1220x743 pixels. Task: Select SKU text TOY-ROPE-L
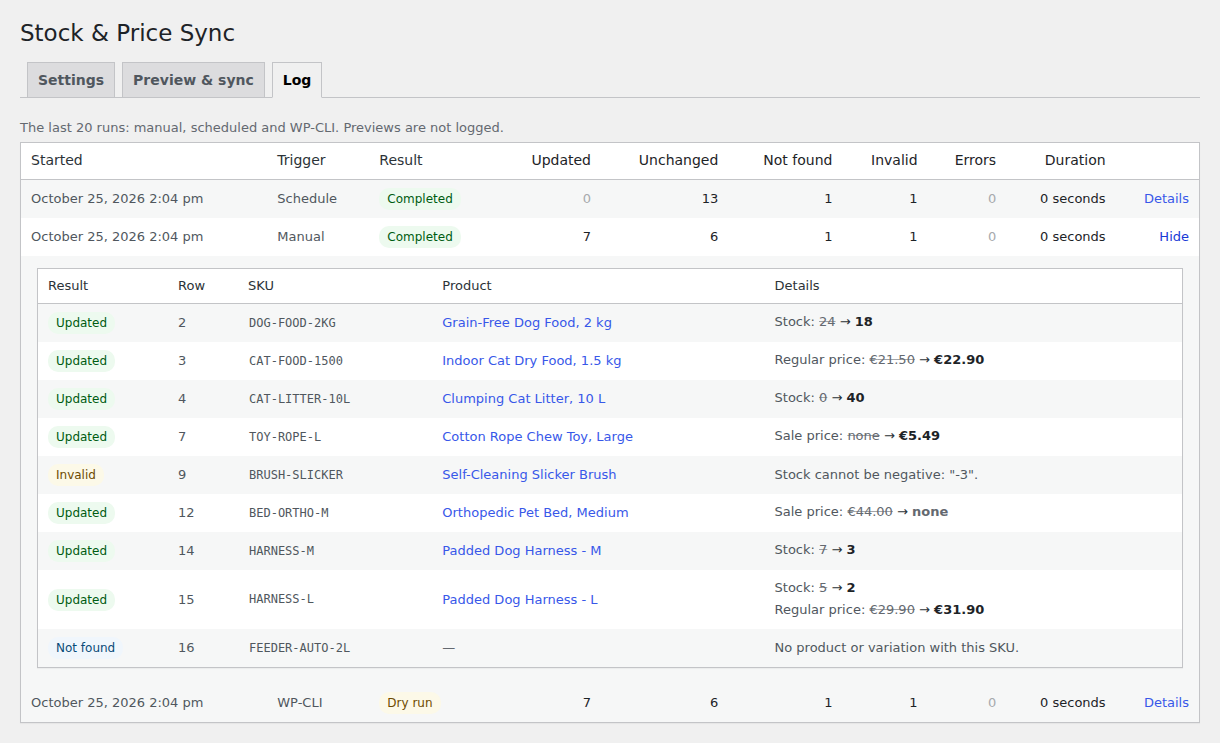click(285, 437)
